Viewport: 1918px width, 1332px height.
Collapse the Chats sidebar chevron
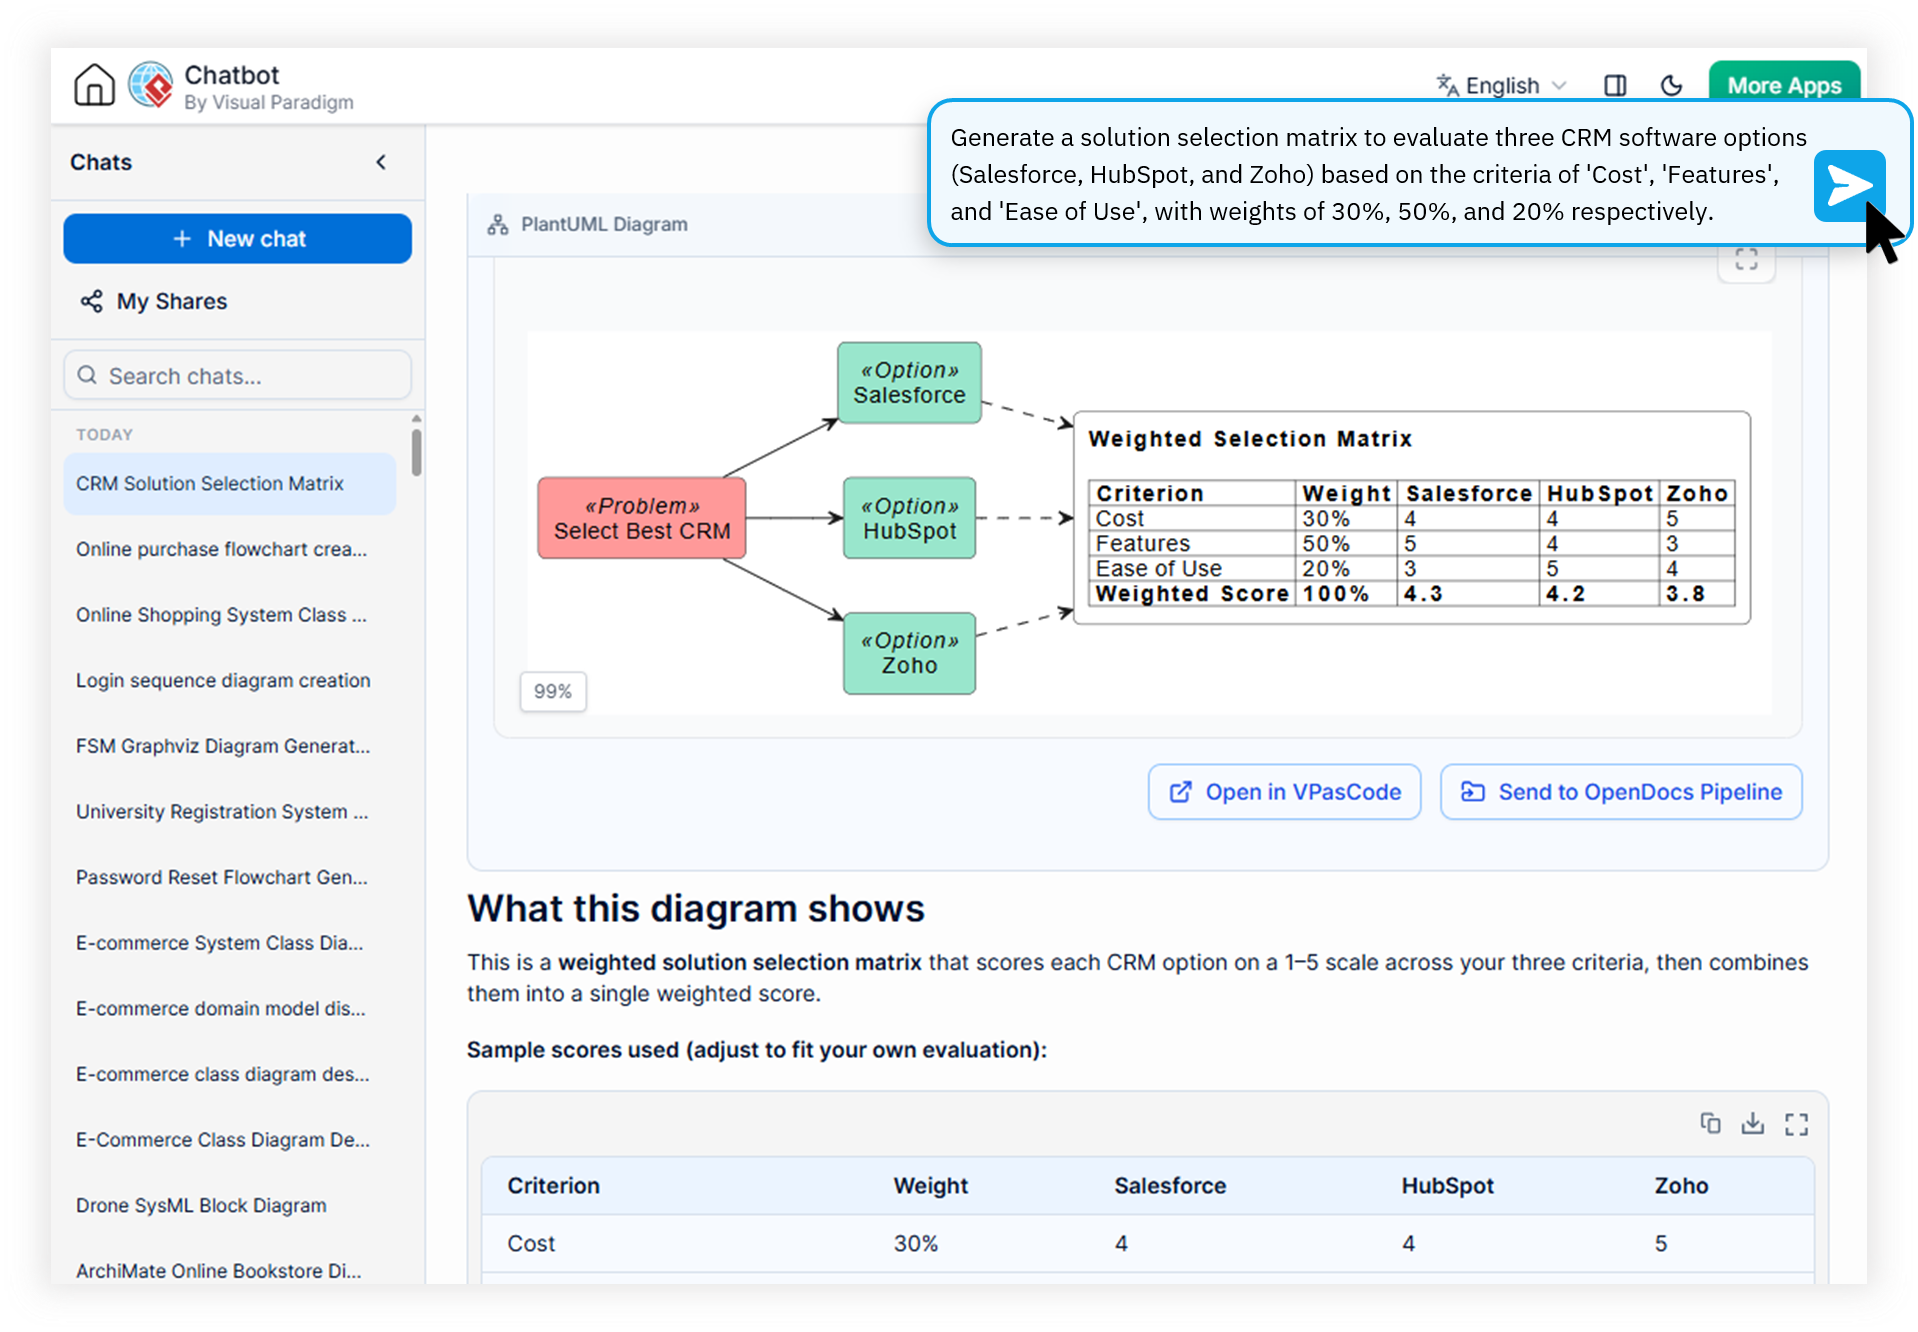(x=381, y=162)
